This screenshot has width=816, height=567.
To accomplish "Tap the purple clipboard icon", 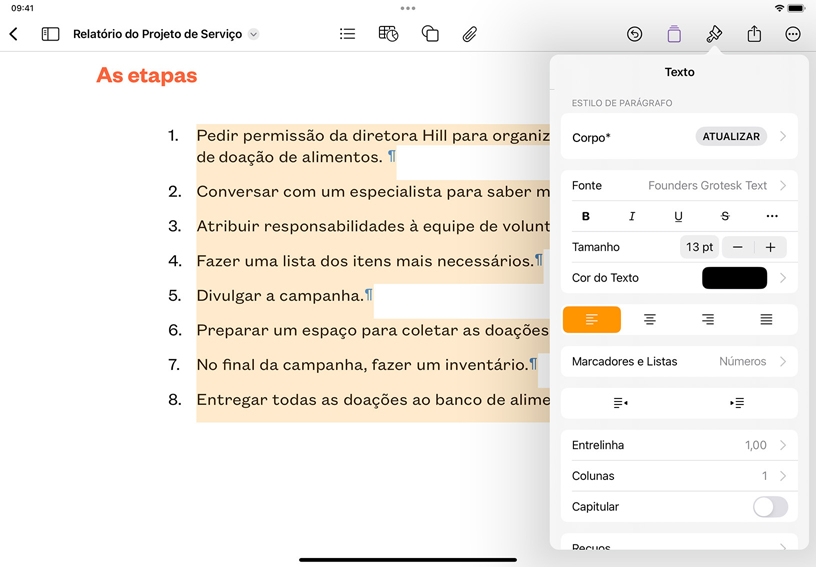I will (x=674, y=34).
